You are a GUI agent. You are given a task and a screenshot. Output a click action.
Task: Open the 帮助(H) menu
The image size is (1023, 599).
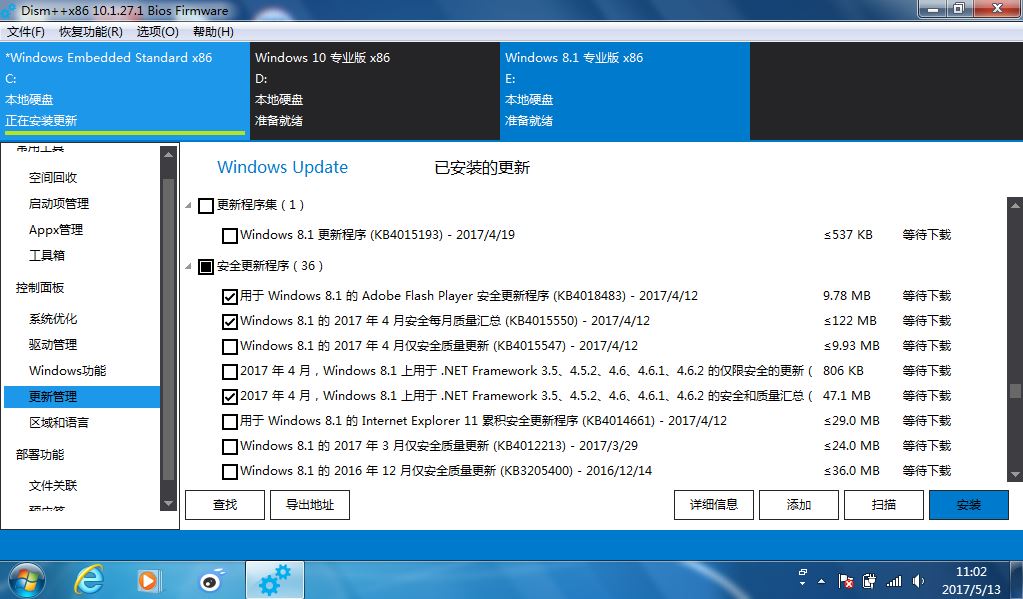pyautogui.click(x=213, y=32)
